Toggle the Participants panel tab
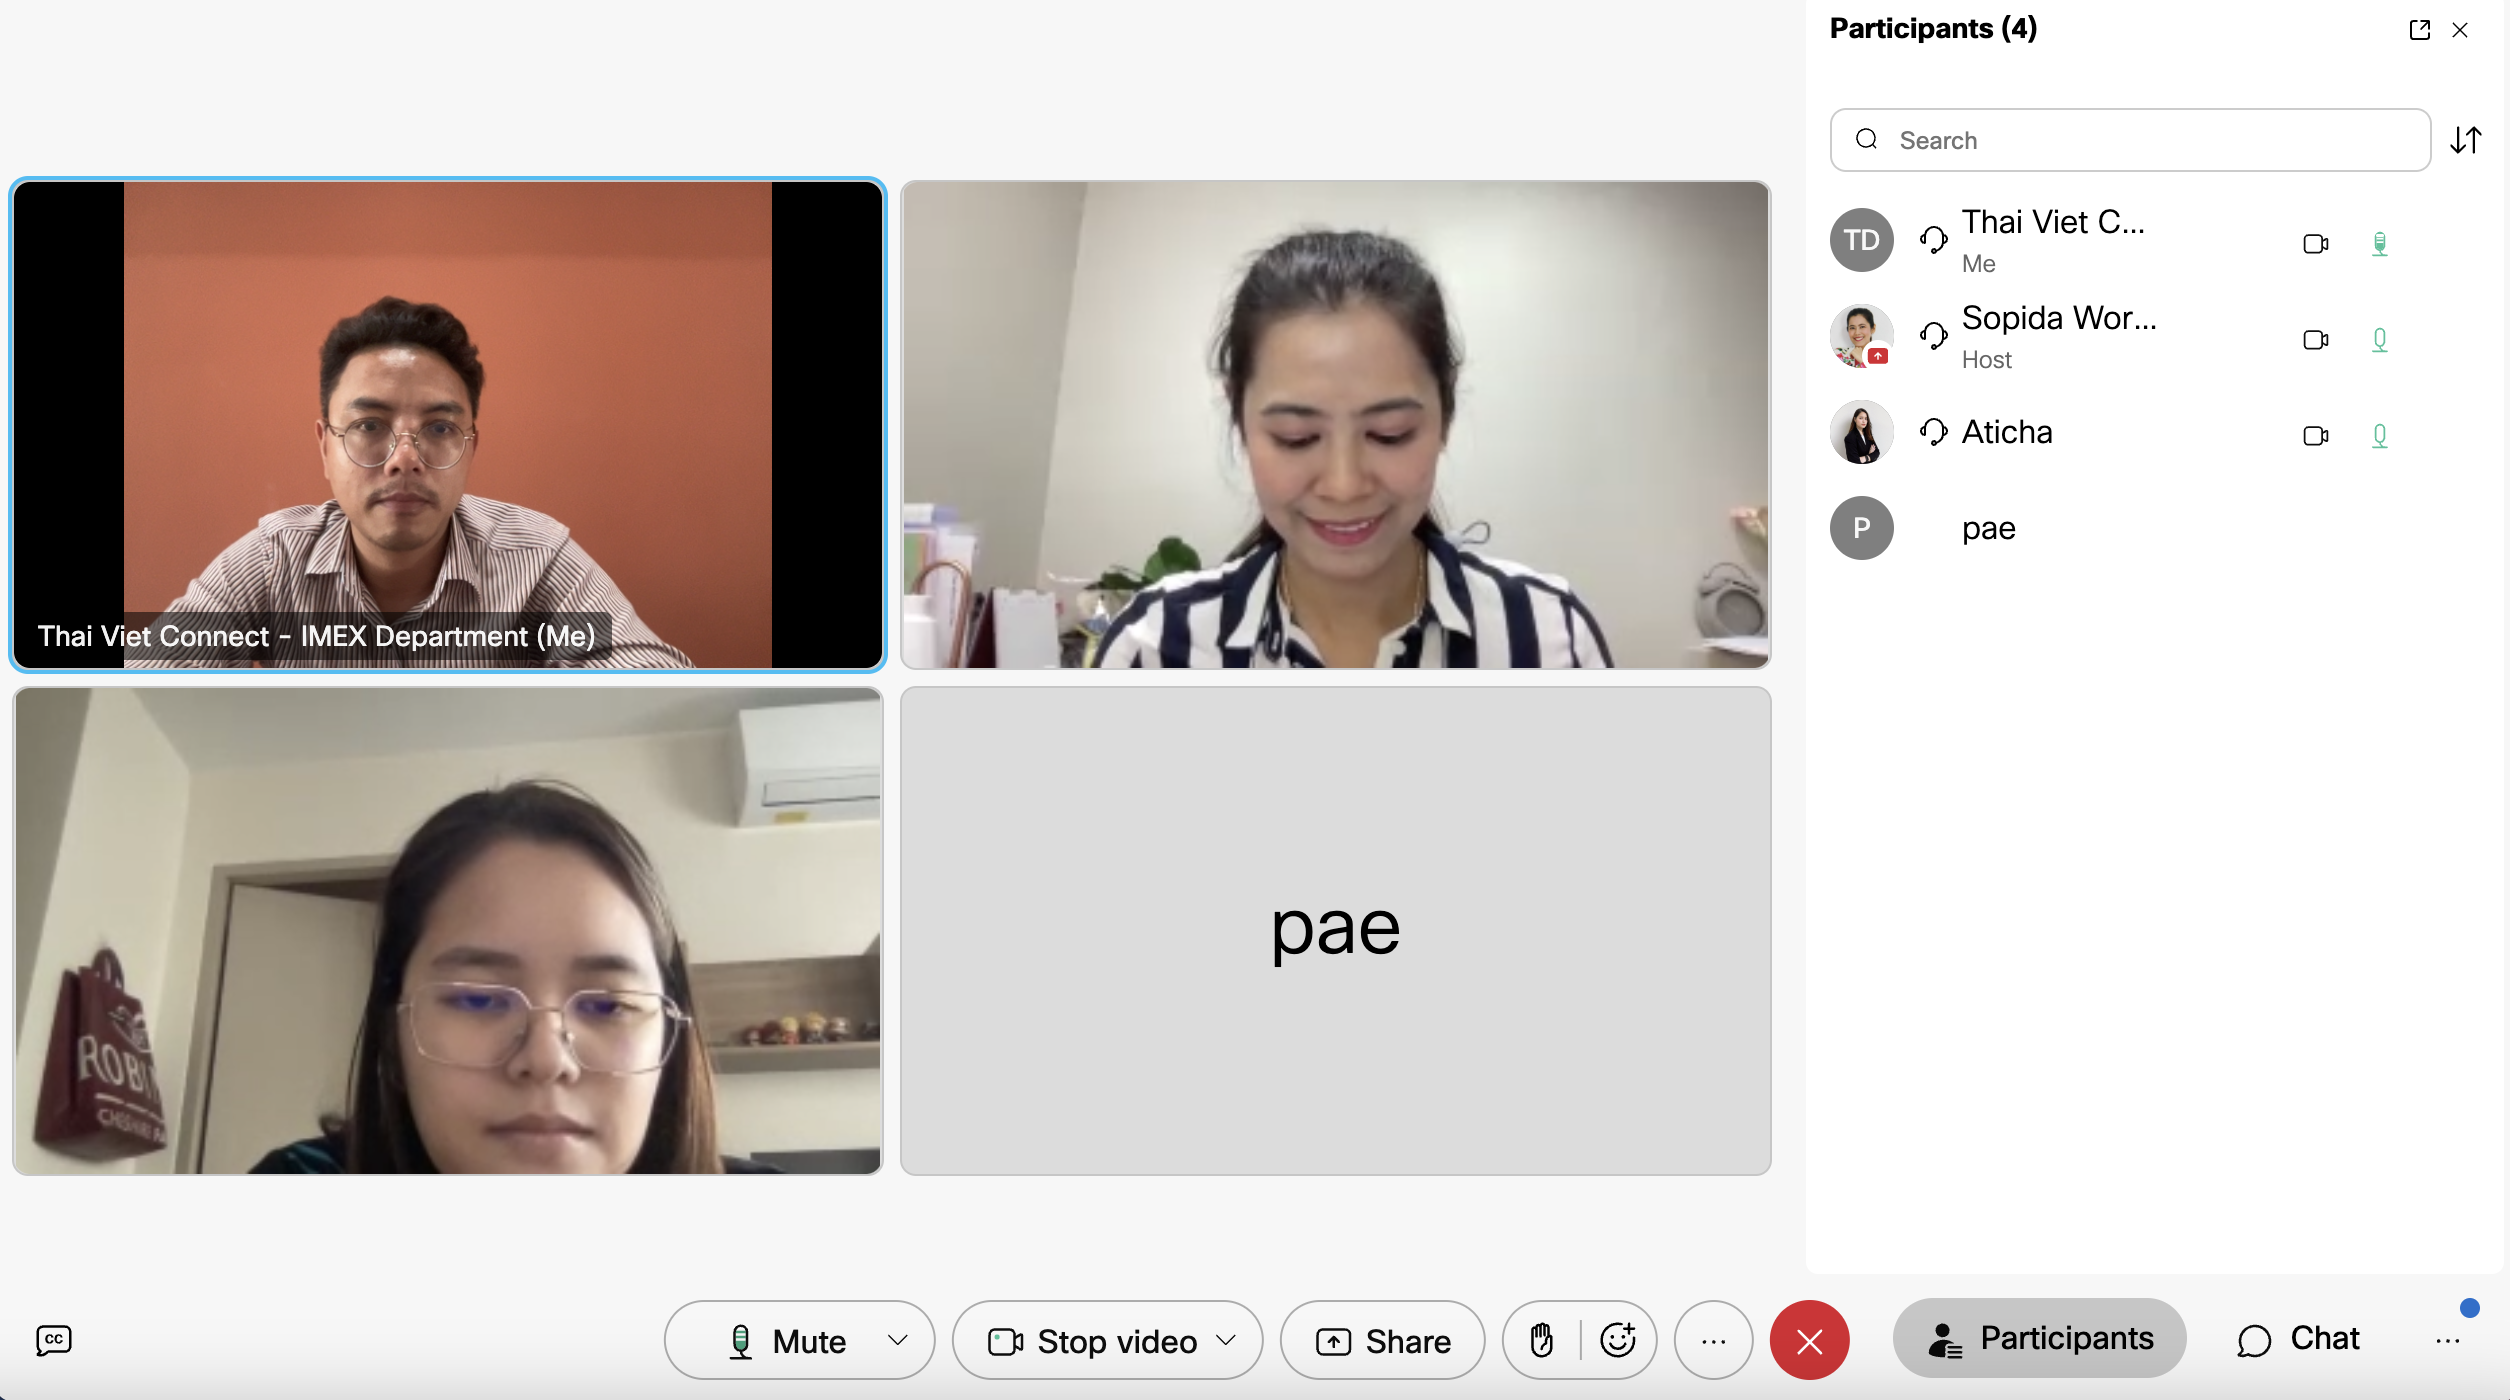Screen dimensions: 2510x1400 pos(2039,1338)
